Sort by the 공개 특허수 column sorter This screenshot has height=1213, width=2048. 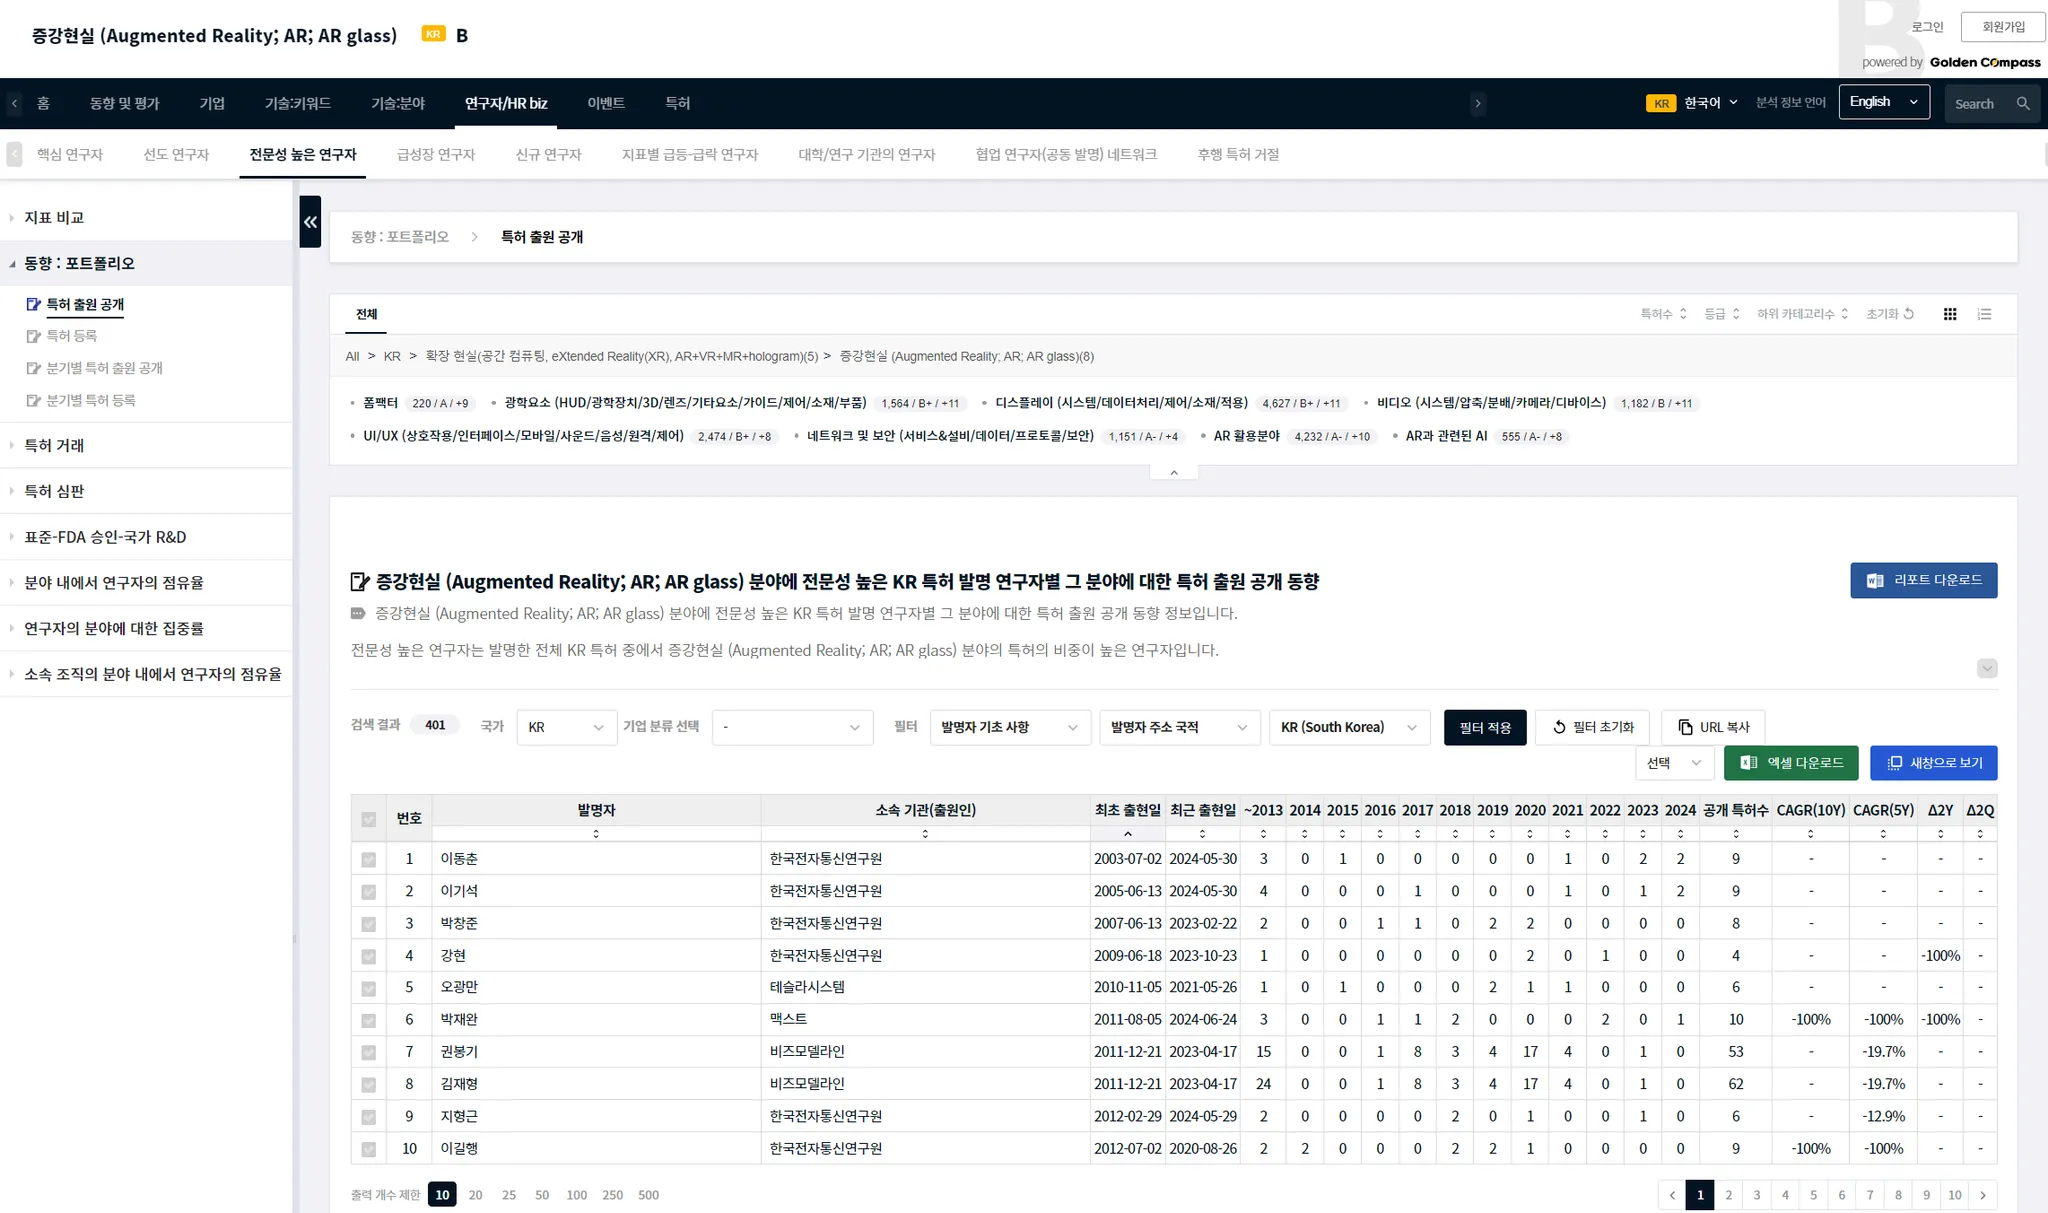(1735, 834)
